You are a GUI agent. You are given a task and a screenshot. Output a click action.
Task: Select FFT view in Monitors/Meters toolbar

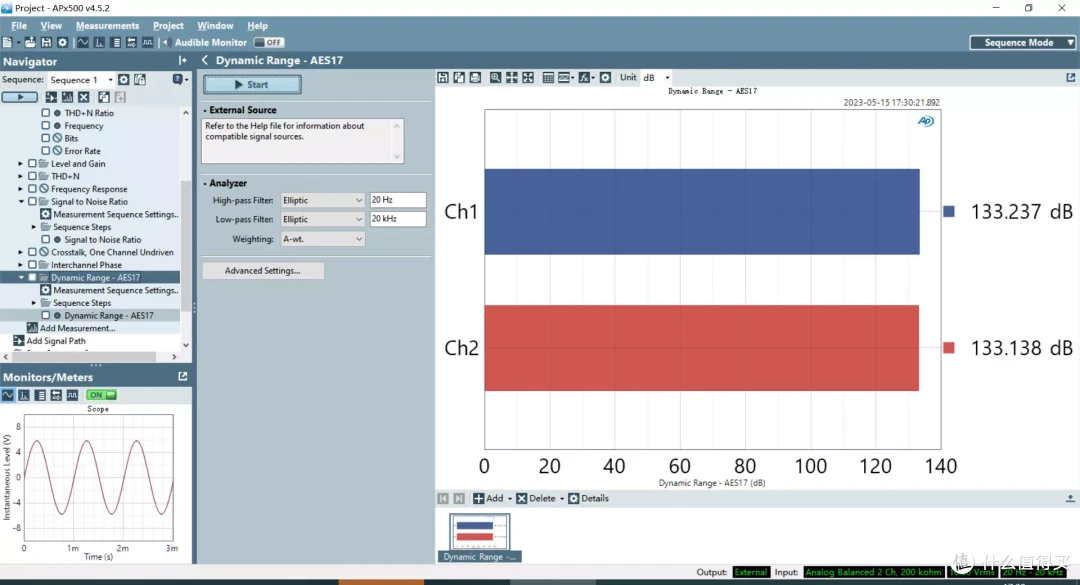tap(24, 396)
